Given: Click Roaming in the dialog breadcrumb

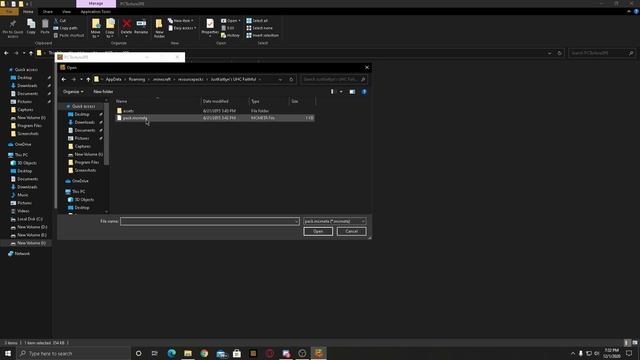Looking at the screenshot, I should pos(137,80).
